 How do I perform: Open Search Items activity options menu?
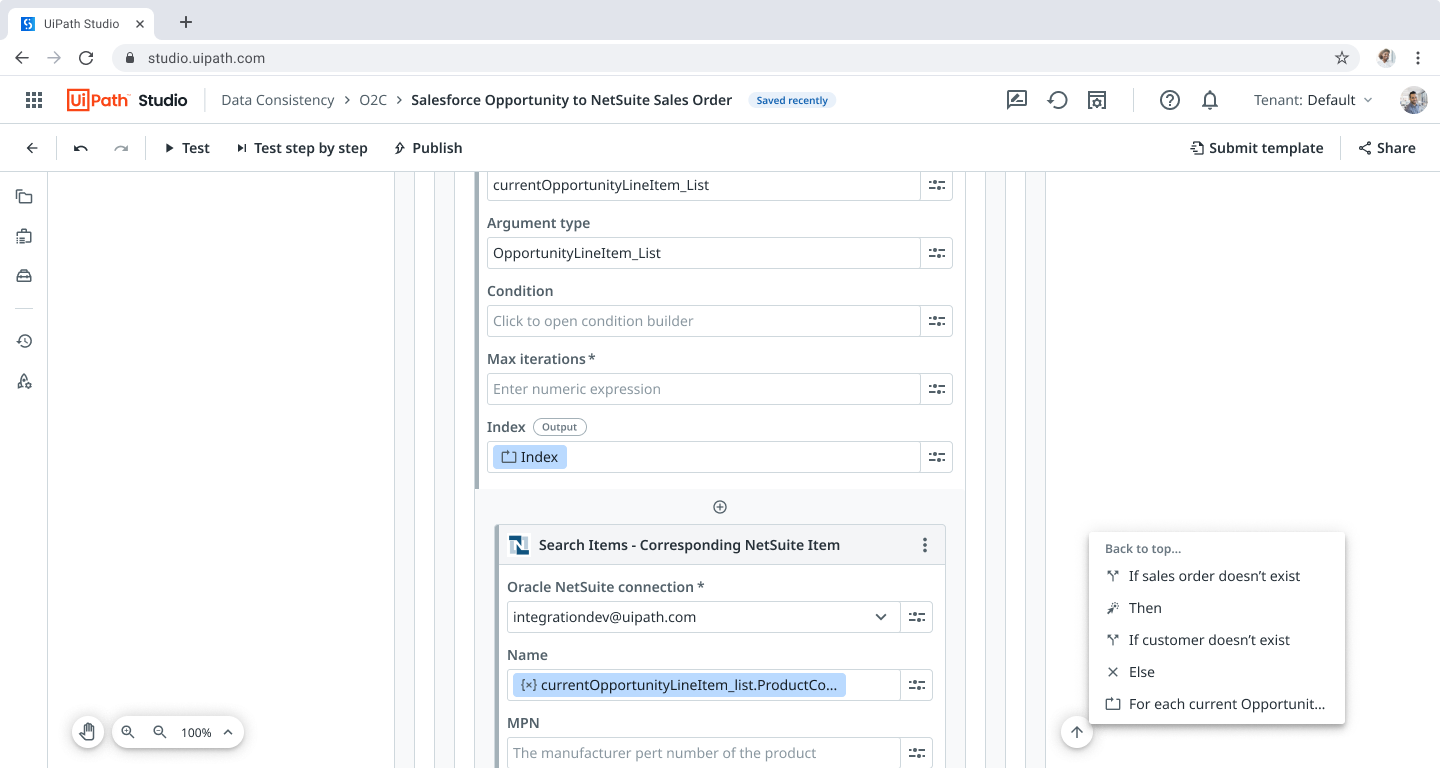(x=925, y=545)
